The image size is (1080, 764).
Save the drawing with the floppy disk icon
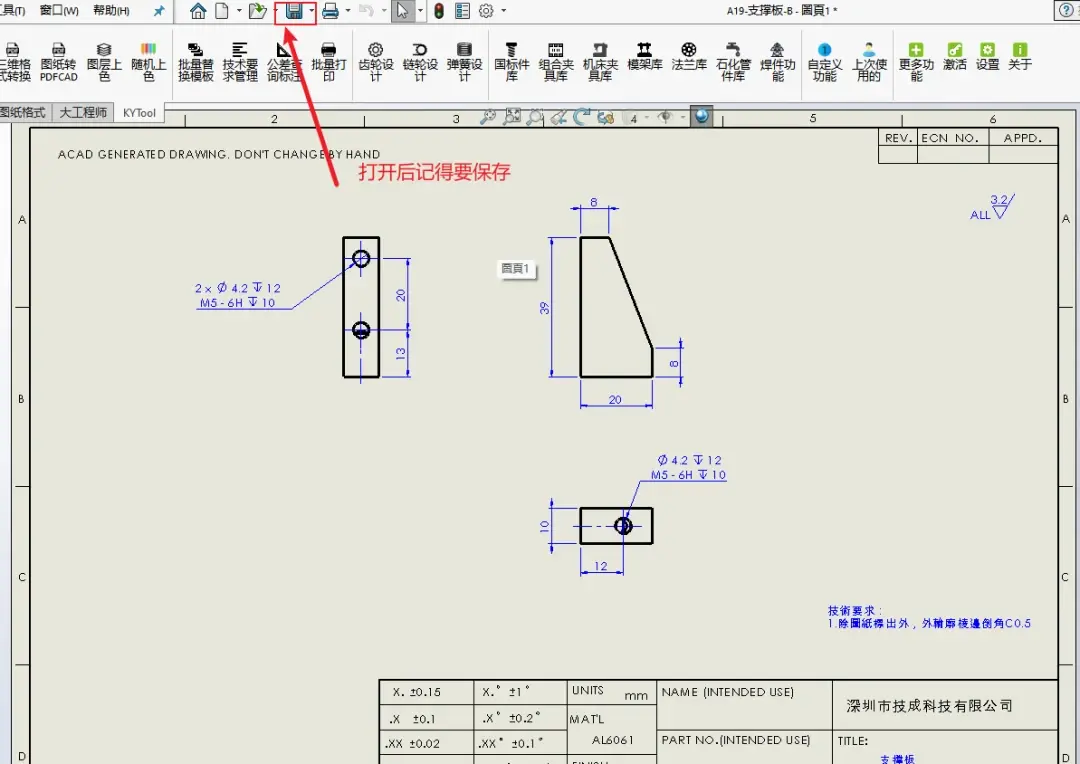tap(294, 11)
